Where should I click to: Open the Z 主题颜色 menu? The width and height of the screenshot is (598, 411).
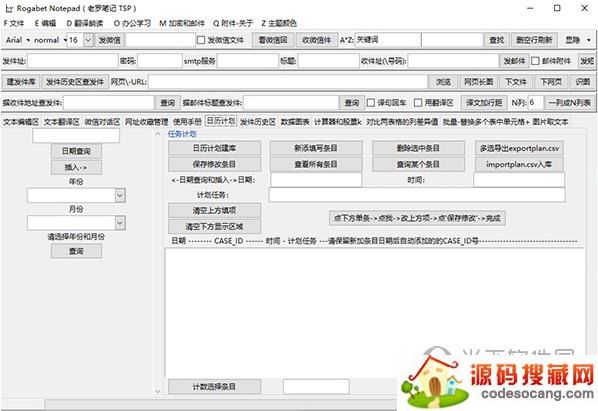coord(279,23)
